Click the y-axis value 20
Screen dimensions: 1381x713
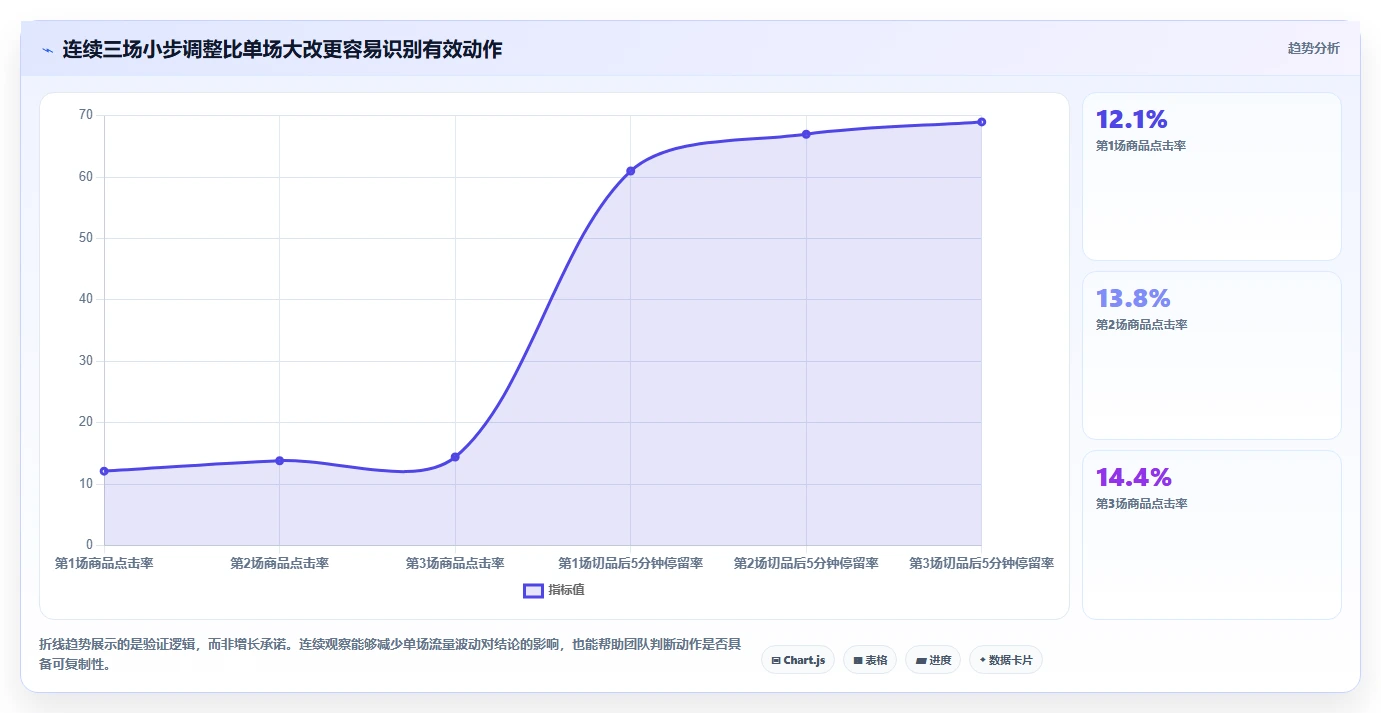coord(85,422)
